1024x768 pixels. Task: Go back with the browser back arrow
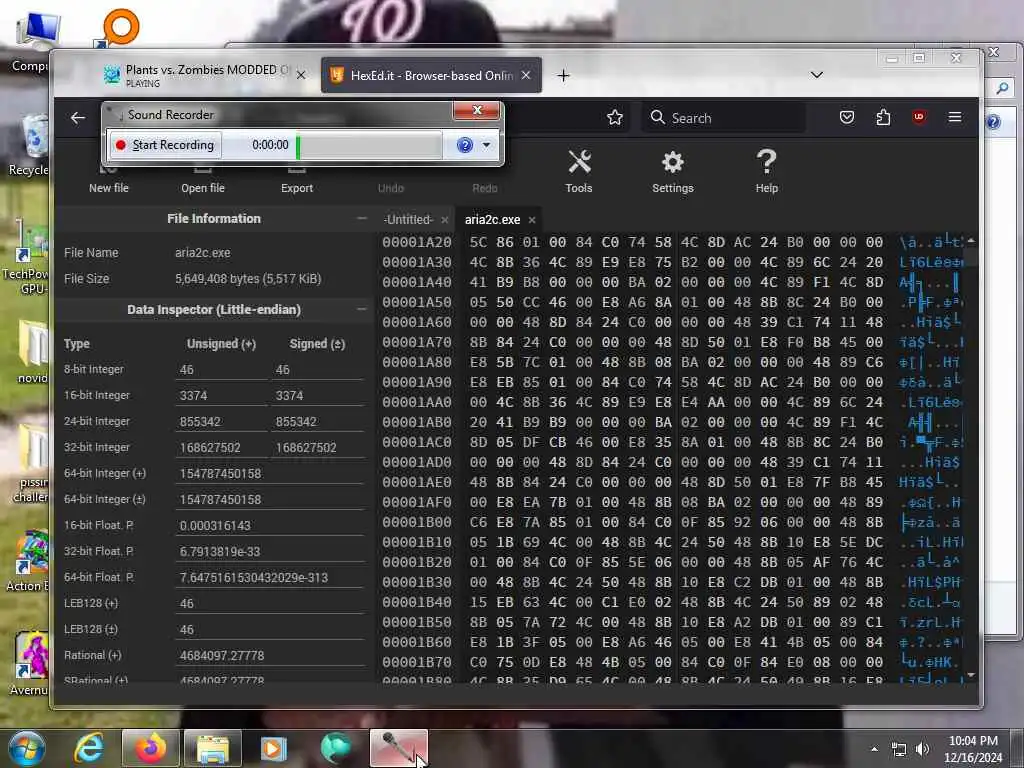click(78, 118)
